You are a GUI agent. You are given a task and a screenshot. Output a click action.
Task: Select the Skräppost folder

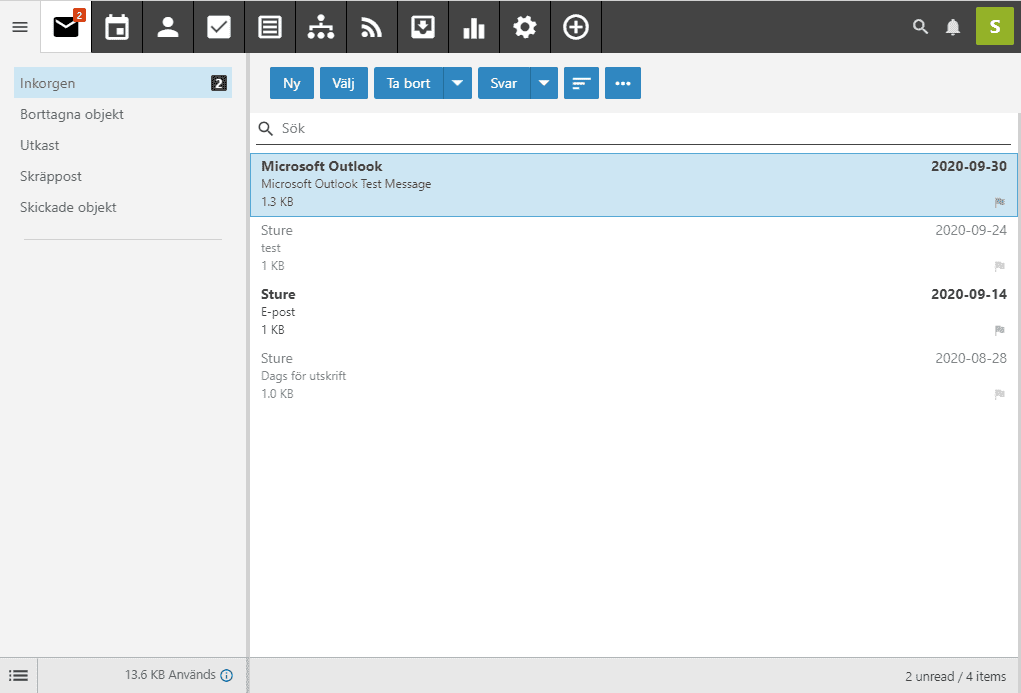(x=51, y=176)
